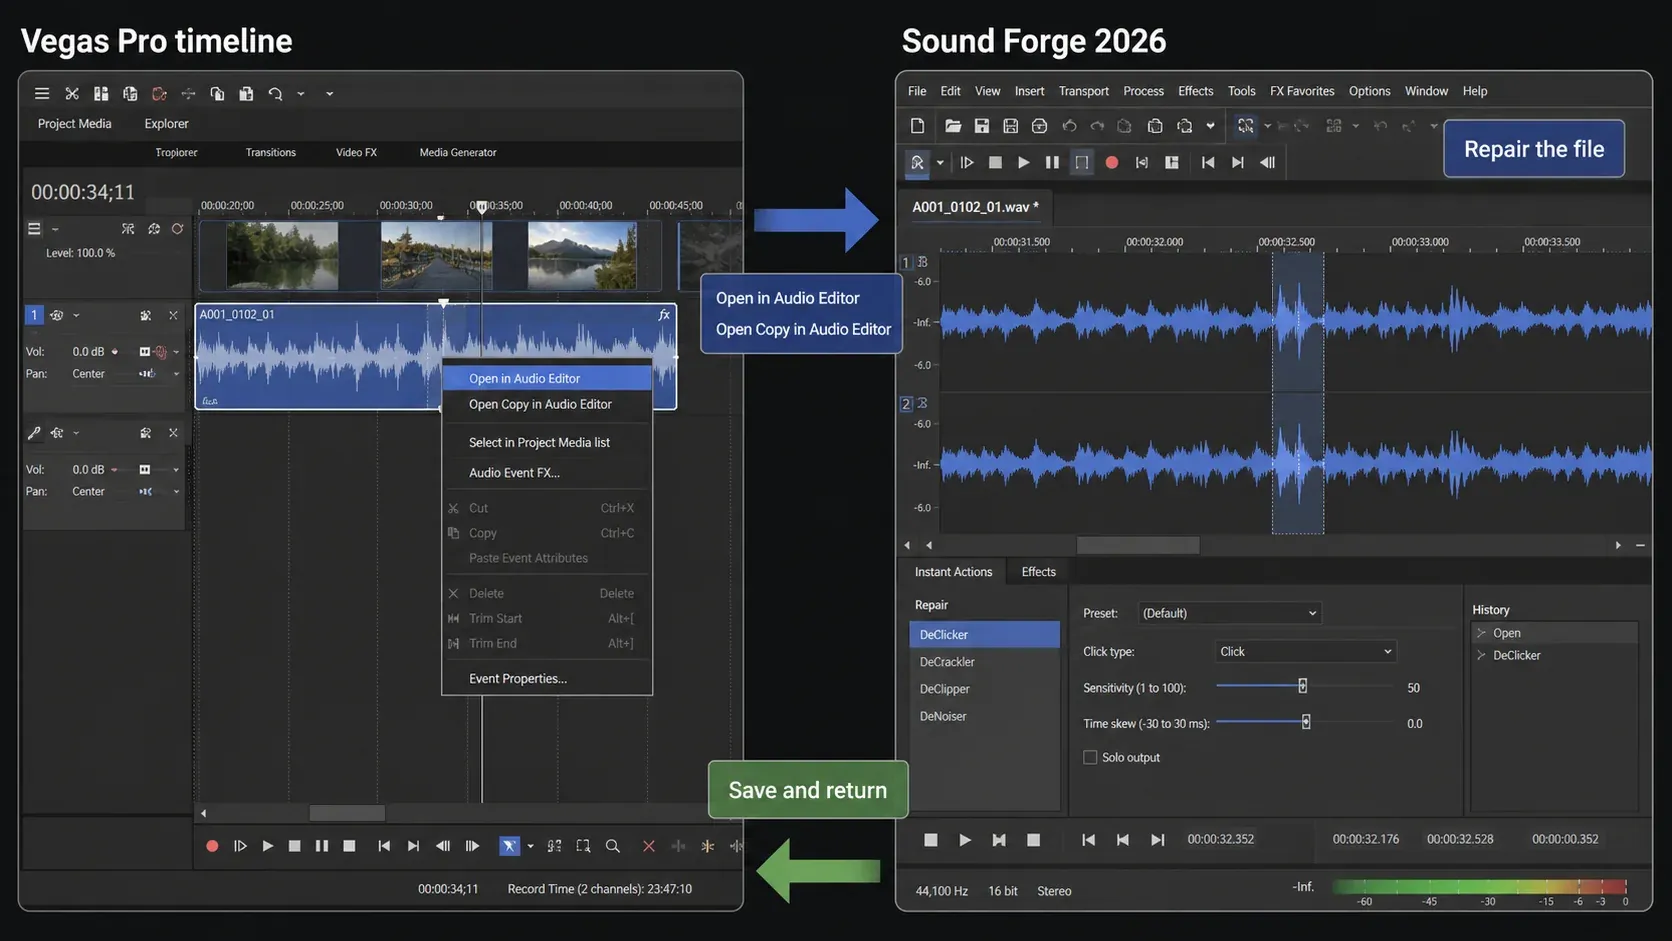Screen dimensions: 1672x941
Task: Toggle the track 1 X solo icon in Vegas
Action: (173, 316)
